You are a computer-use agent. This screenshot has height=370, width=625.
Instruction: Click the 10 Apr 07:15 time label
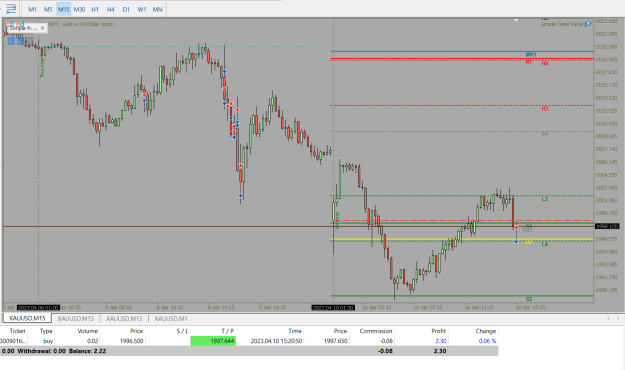[428, 307]
